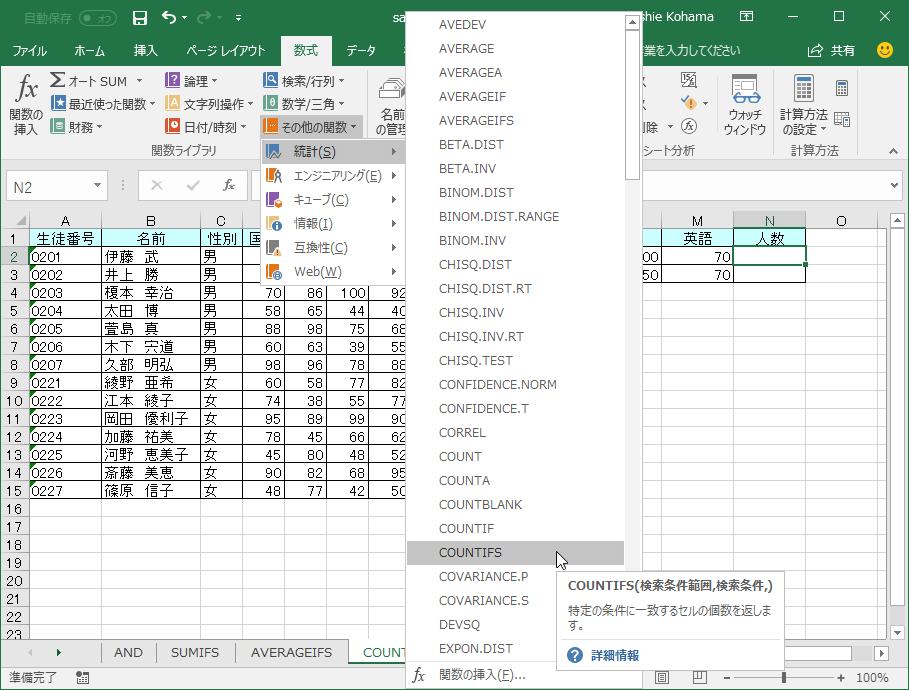Toggle the AutoSave switch
This screenshot has width=909, height=690.
97,18
